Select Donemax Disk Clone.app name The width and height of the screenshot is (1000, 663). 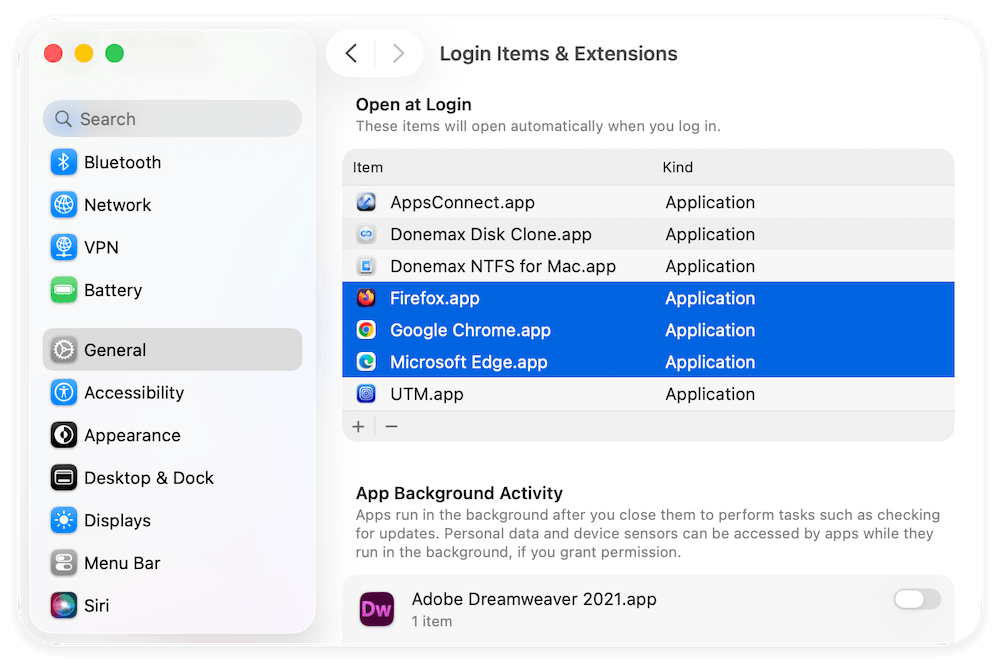click(491, 235)
